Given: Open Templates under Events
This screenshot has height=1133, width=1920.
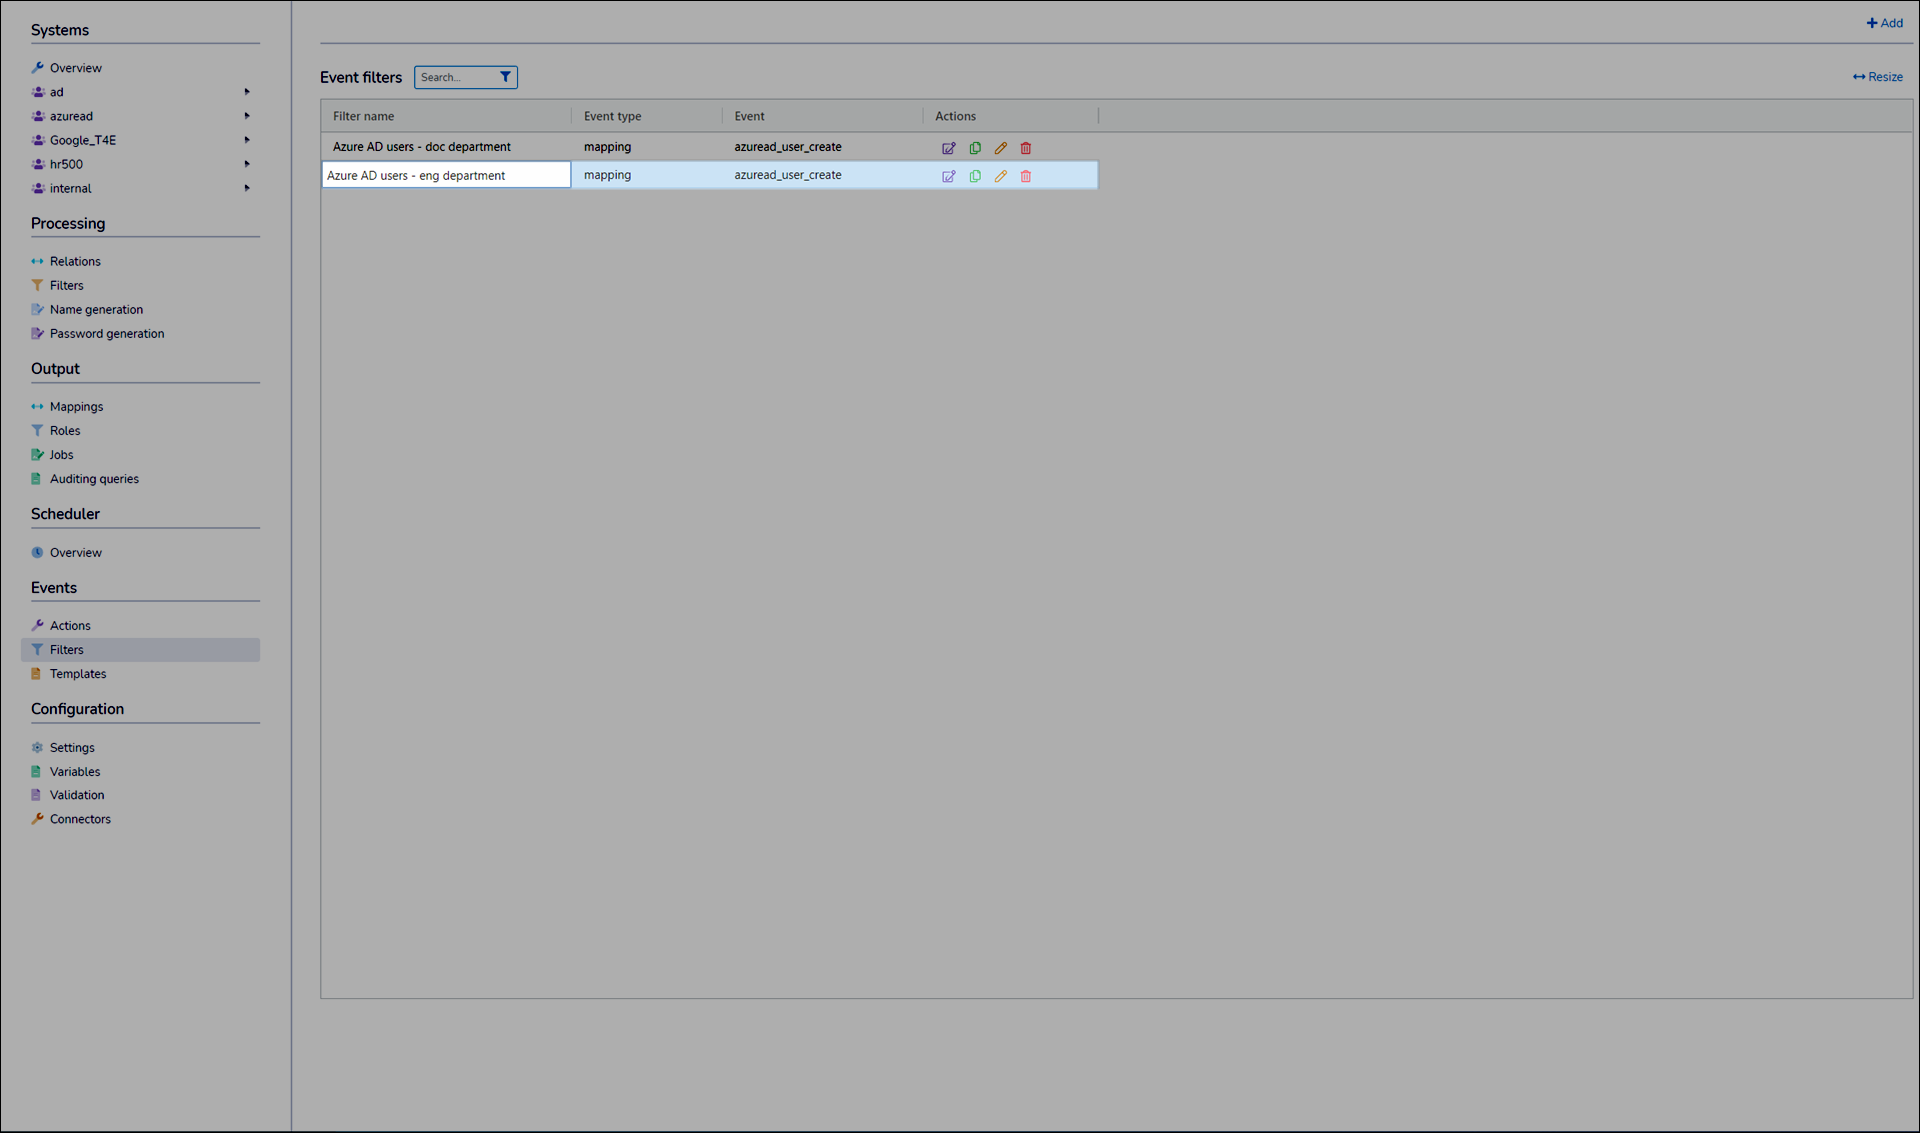Looking at the screenshot, I should [78, 674].
